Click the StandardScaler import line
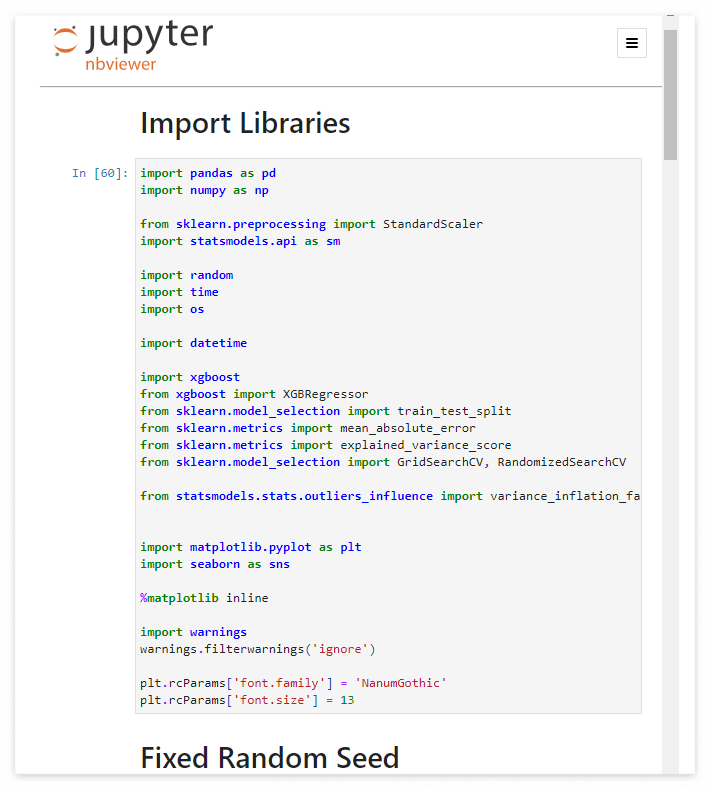Screen dimensions: 710x789 click(311, 224)
